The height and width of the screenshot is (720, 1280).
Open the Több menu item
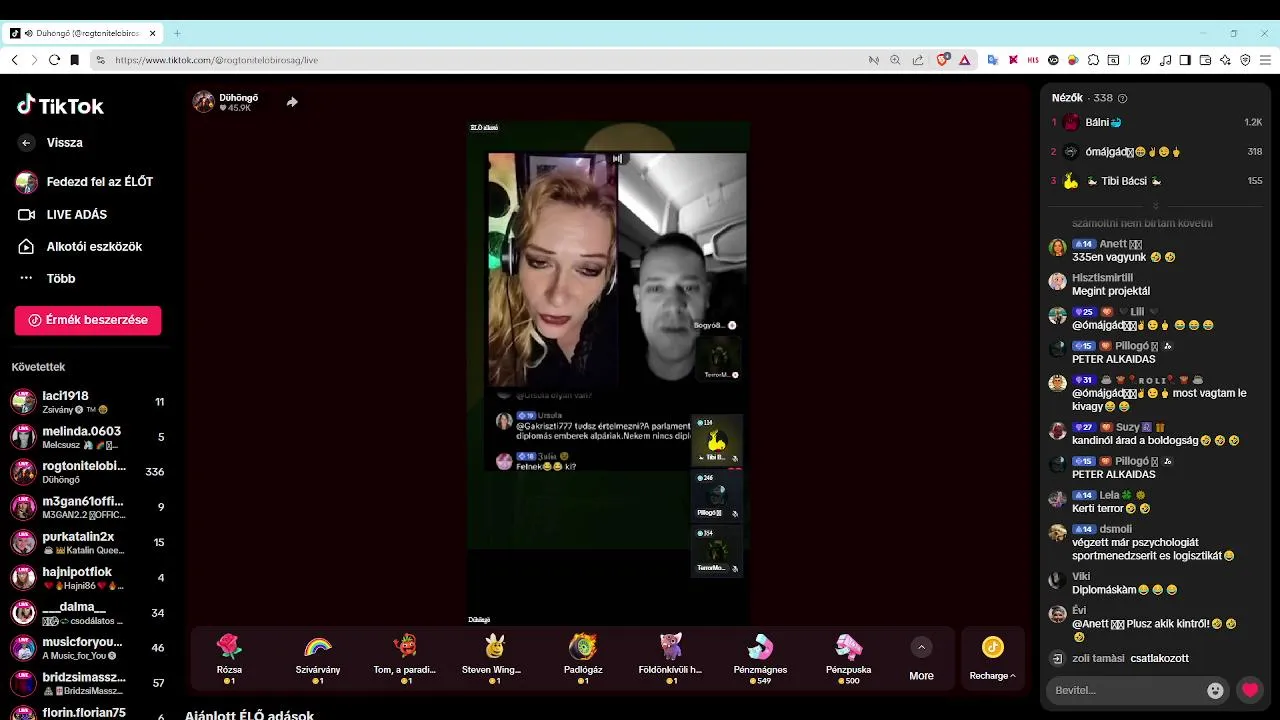pyautogui.click(x=47, y=278)
